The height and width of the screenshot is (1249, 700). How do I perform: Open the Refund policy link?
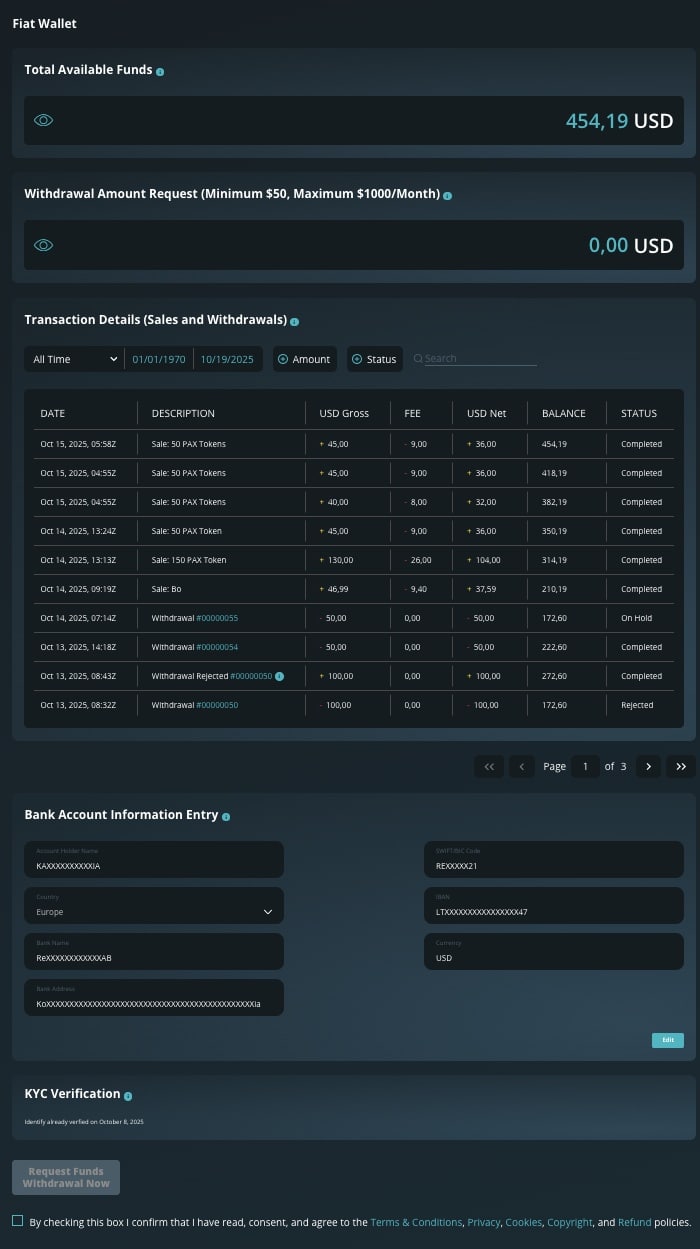tap(635, 1222)
